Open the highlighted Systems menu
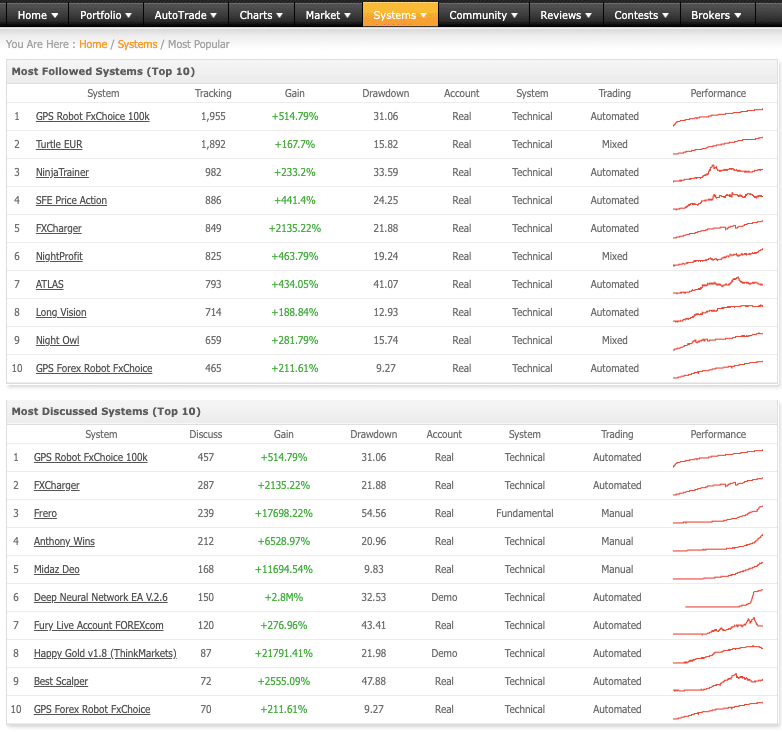The width and height of the screenshot is (782, 732). point(400,15)
